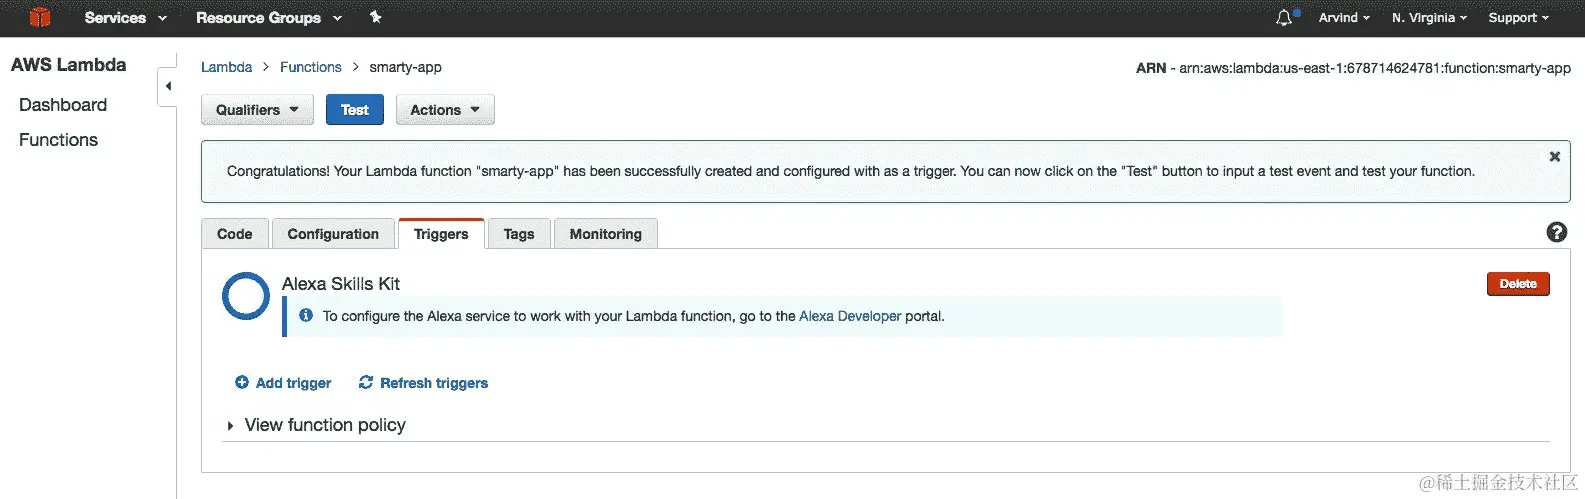The width and height of the screenshot is (1585, 499).
Task: Click the info icon in Alexa notice
Action: (x=306, y=315)
